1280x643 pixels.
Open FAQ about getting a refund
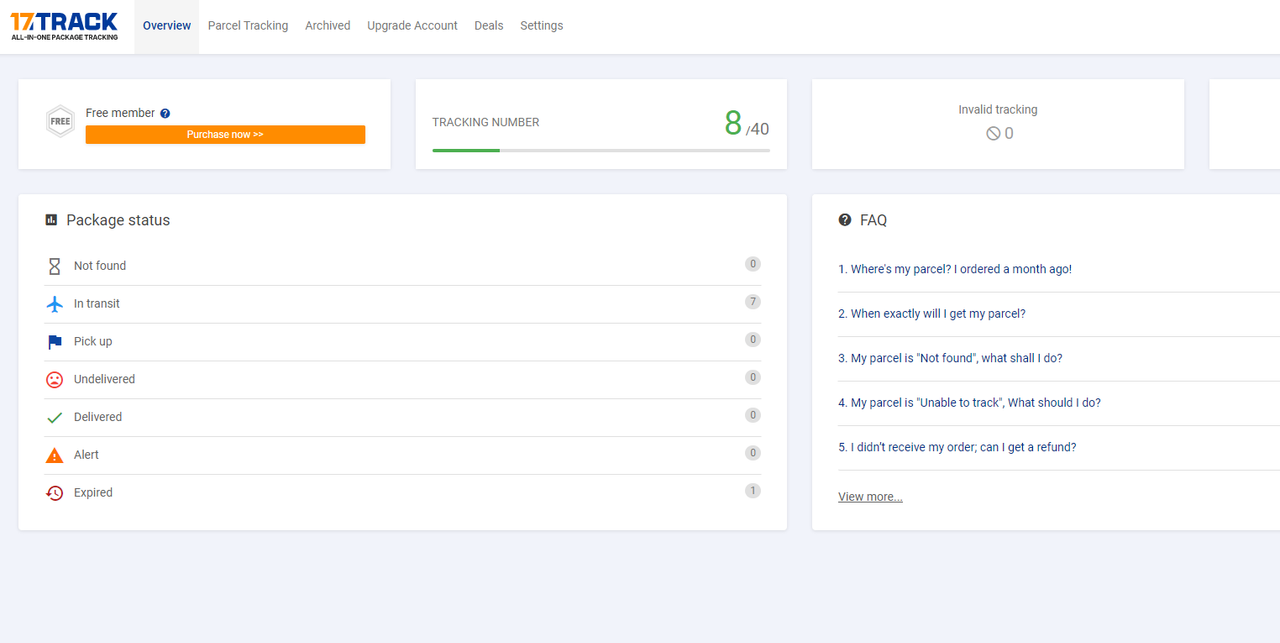click(x=957, y=447)
